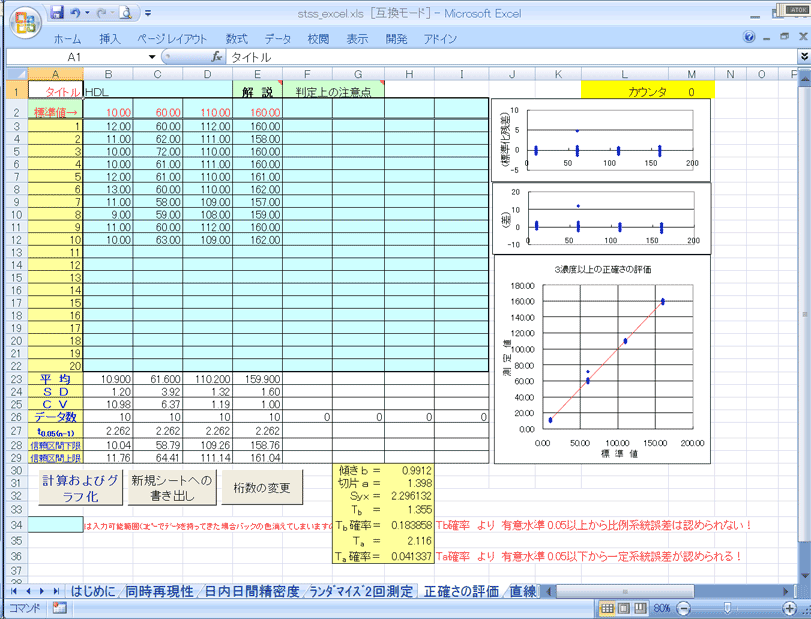Open the 日内日間精密度 sheet tab
811x619 pixels.
click(x=252, y=591)
